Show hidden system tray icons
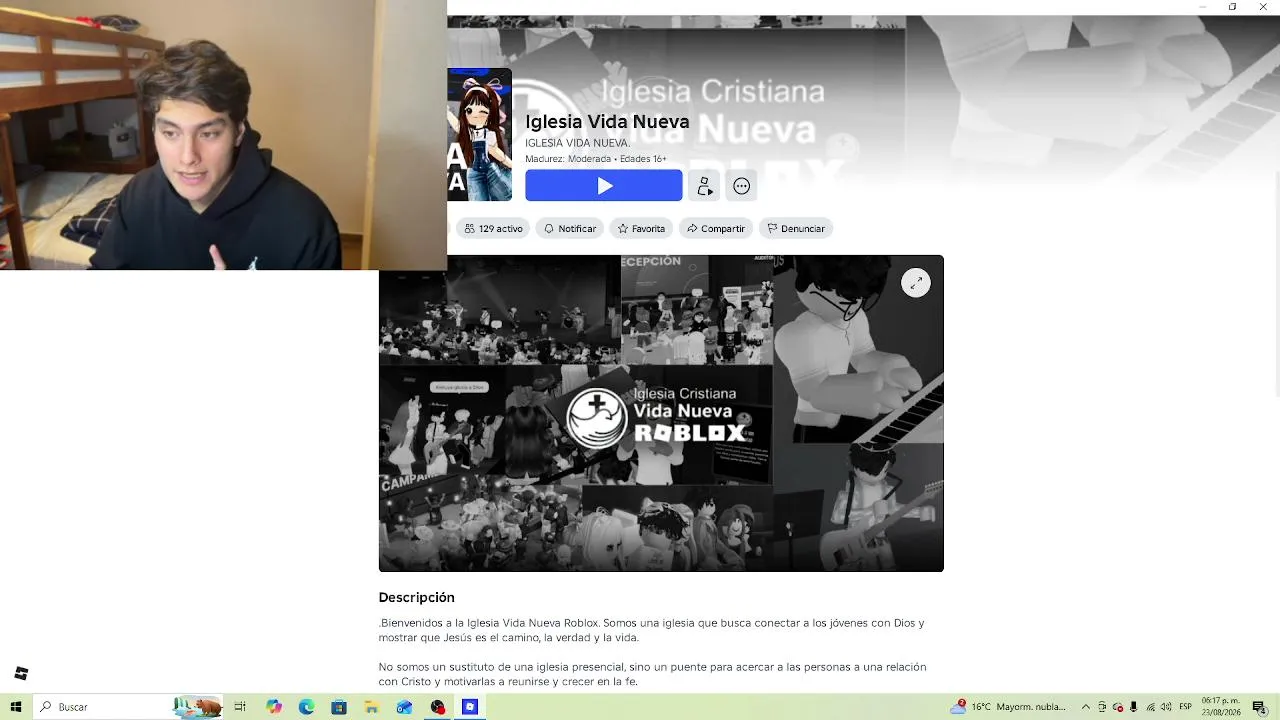This screenshot has width=1280, height=720. [x=1086, y=707]
